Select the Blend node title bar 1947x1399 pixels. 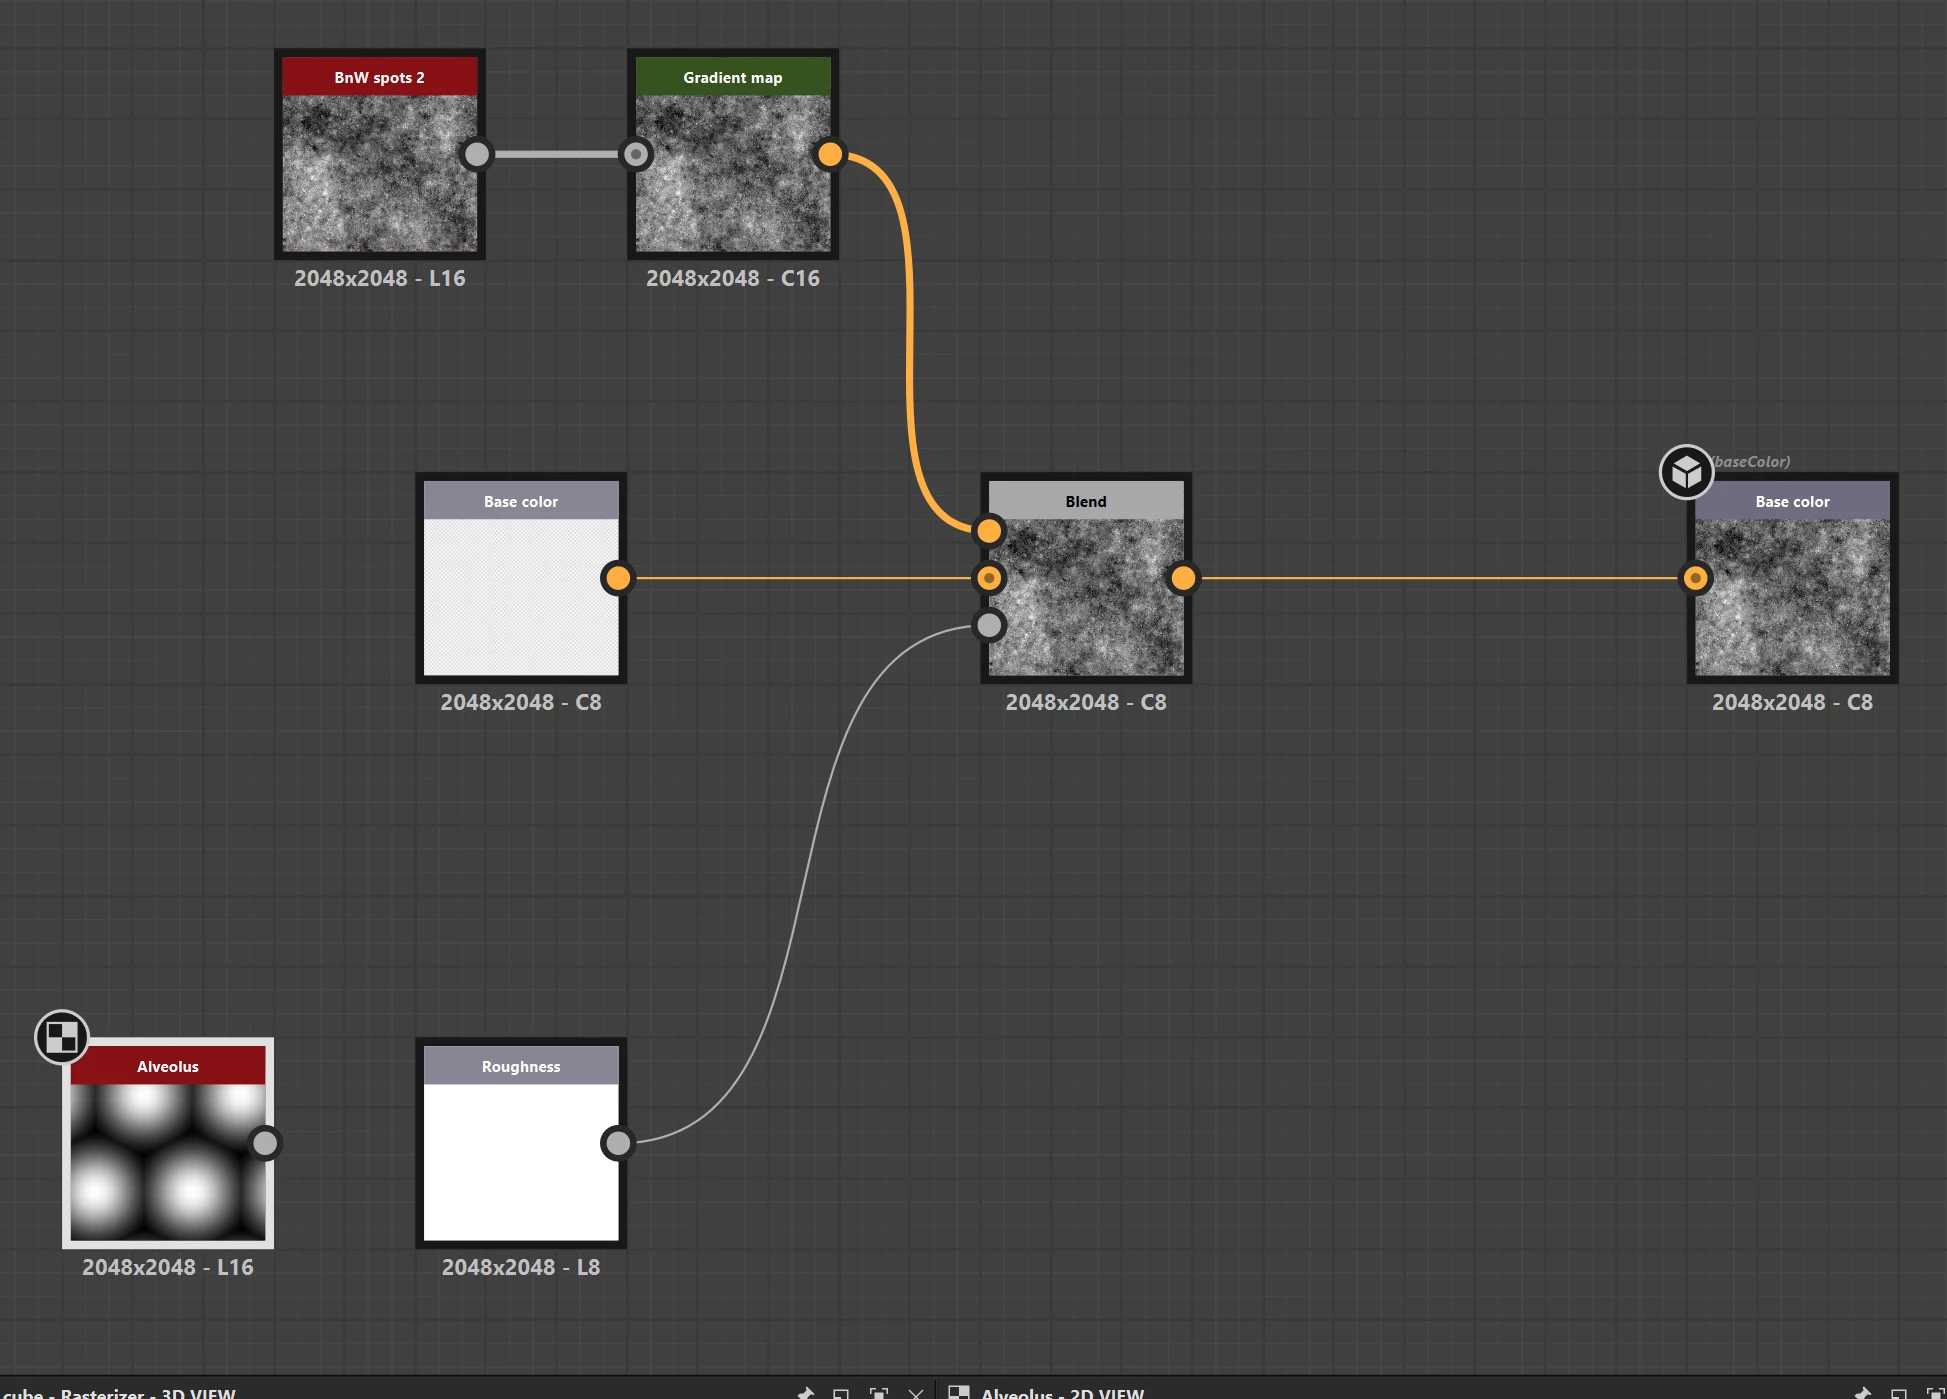1085,501
